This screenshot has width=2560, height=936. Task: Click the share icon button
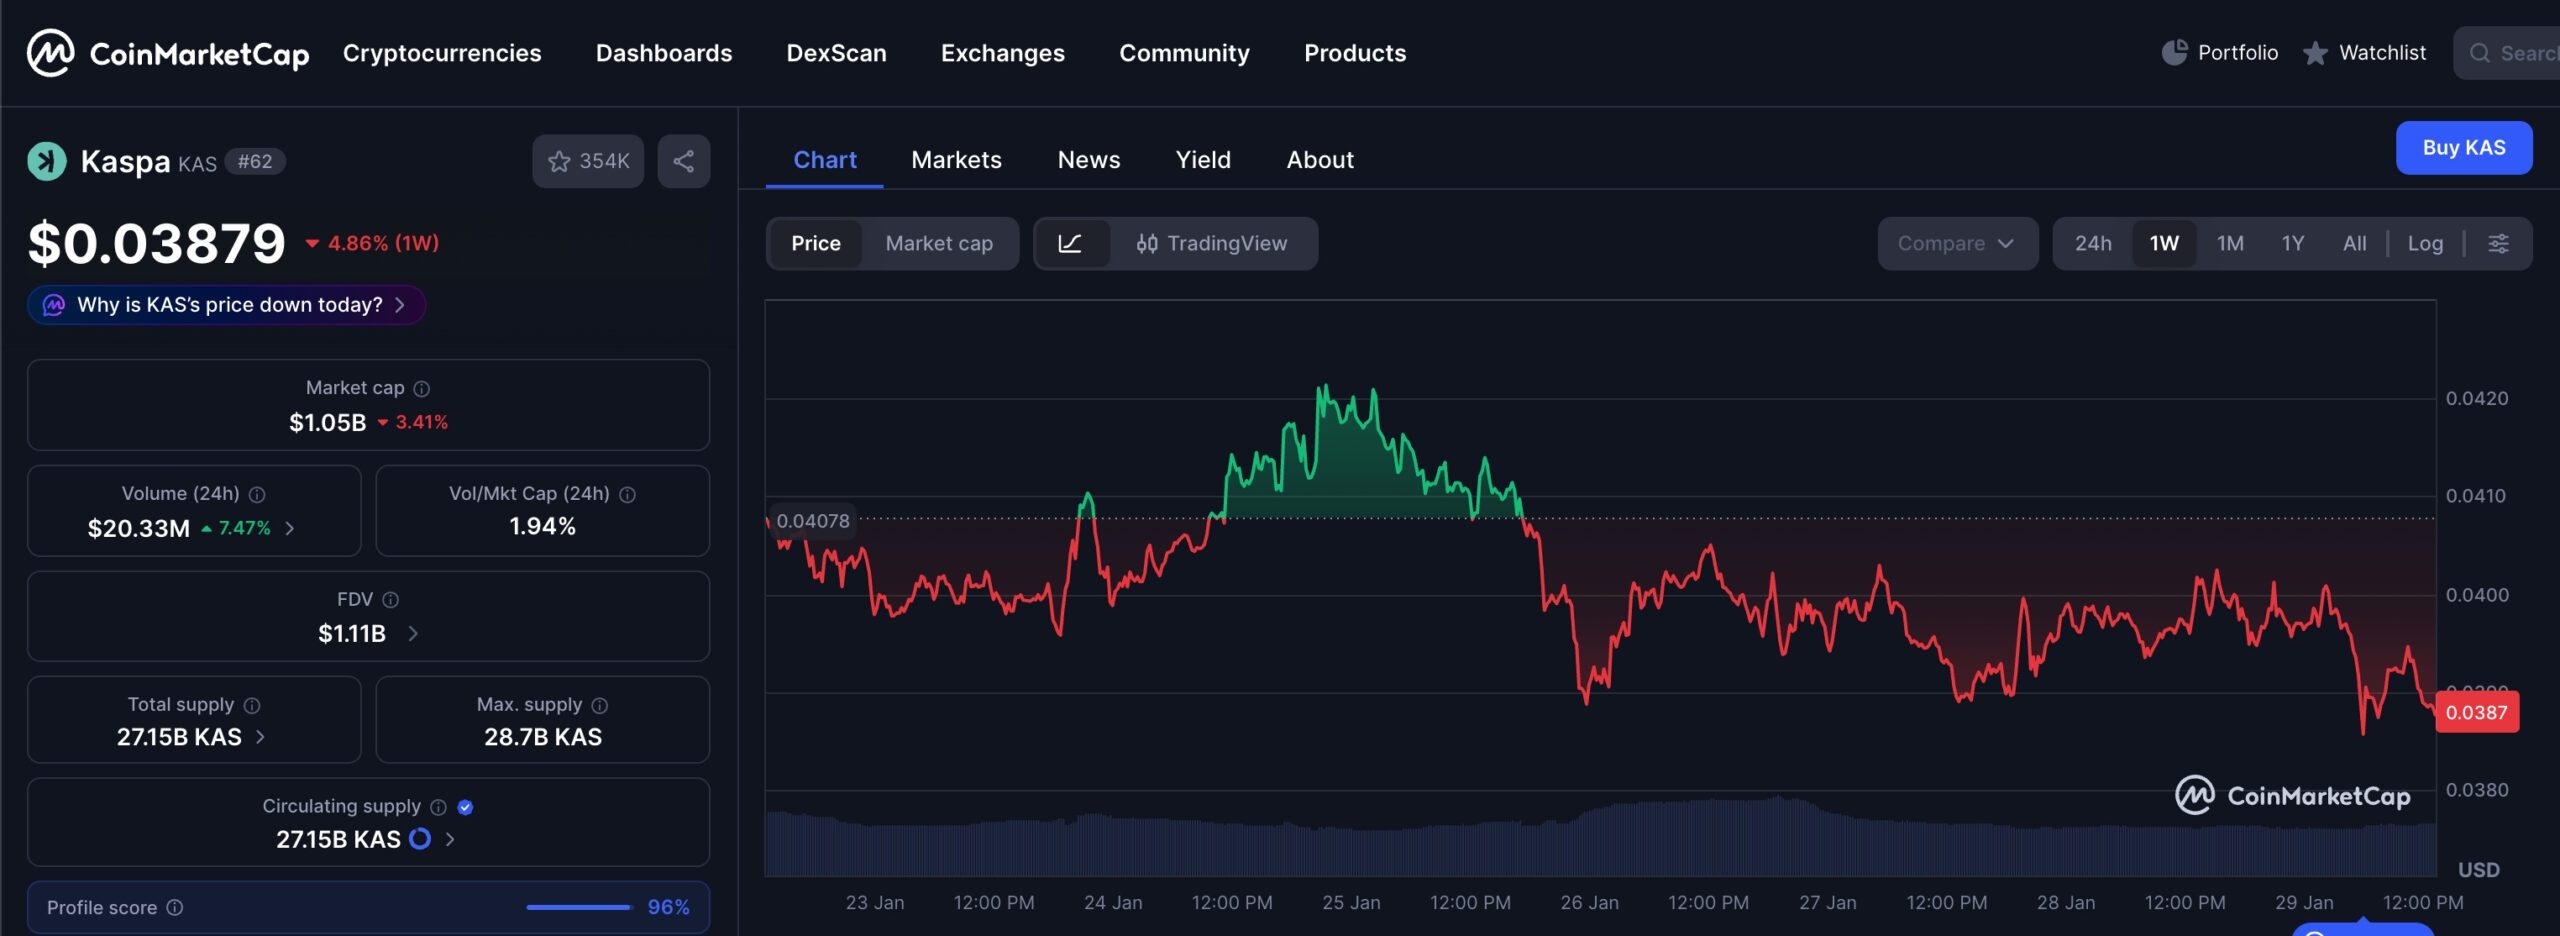[684, 161]
